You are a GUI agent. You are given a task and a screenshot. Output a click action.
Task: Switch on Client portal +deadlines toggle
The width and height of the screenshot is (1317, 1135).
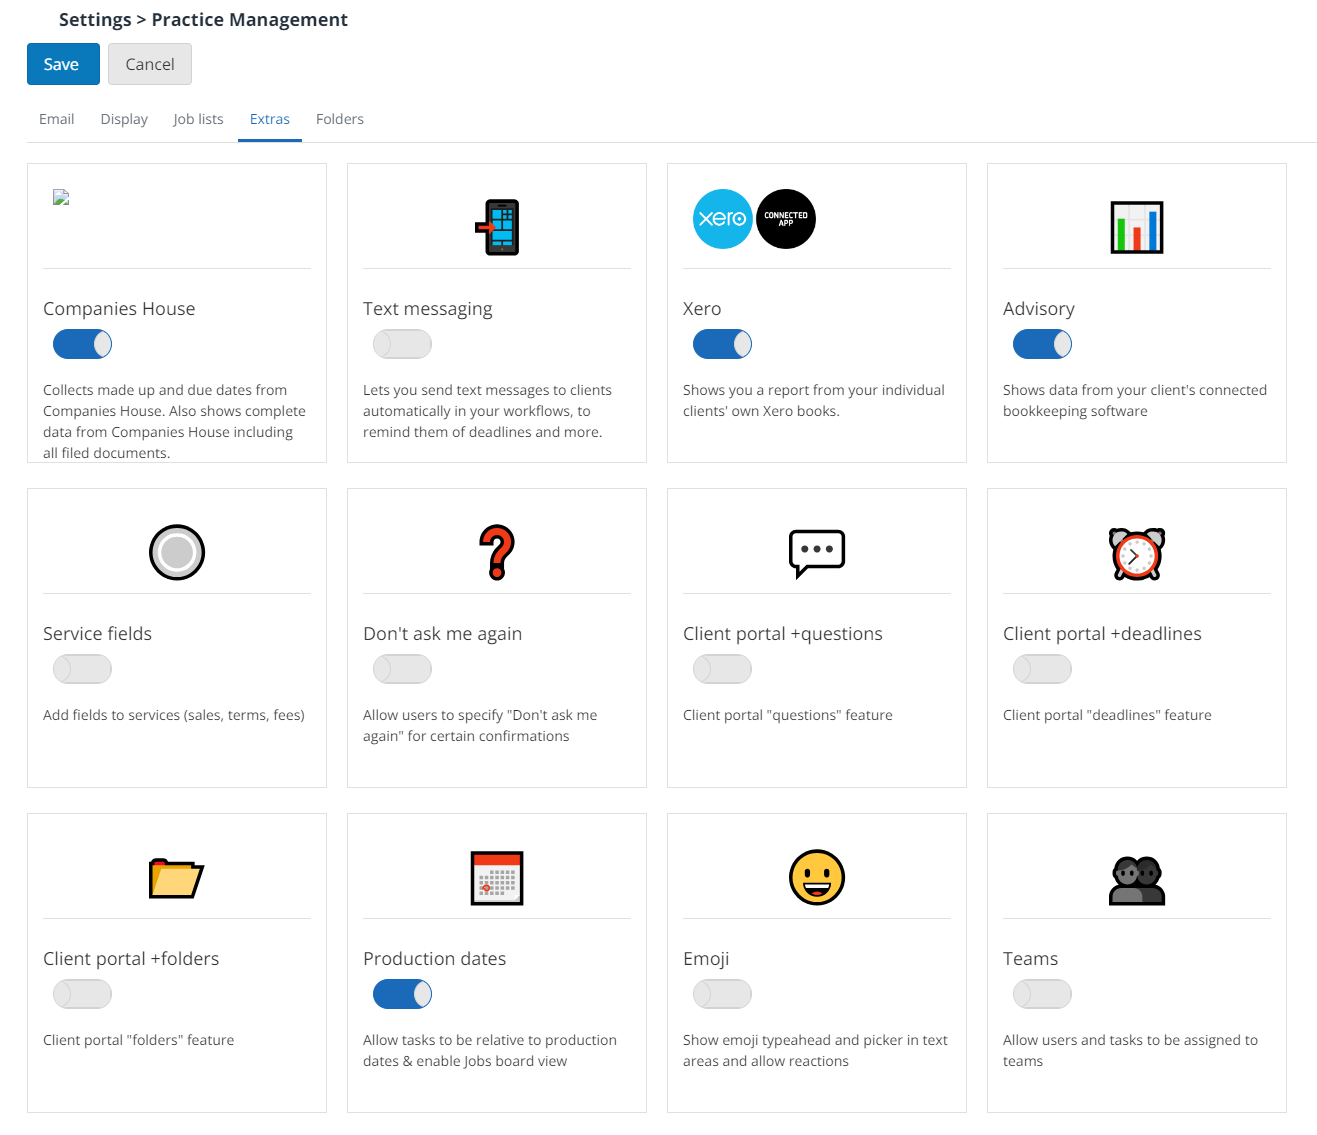point(1042,669)
